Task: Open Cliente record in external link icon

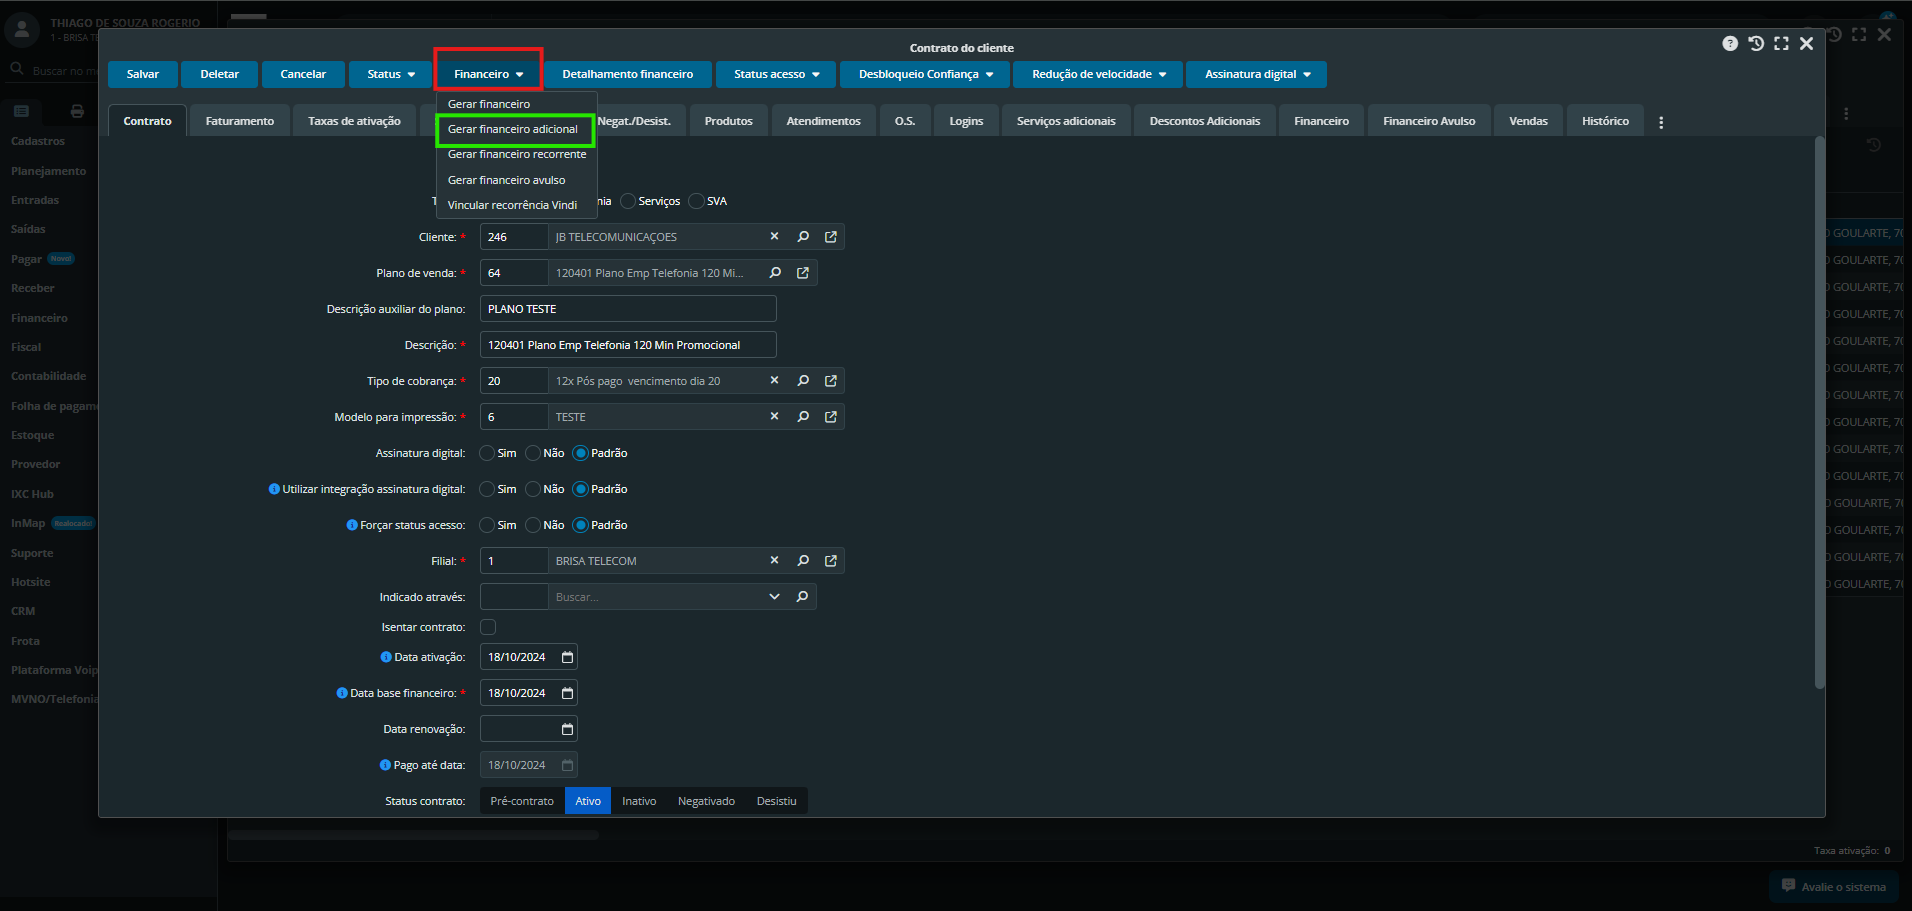Action: 831,237
